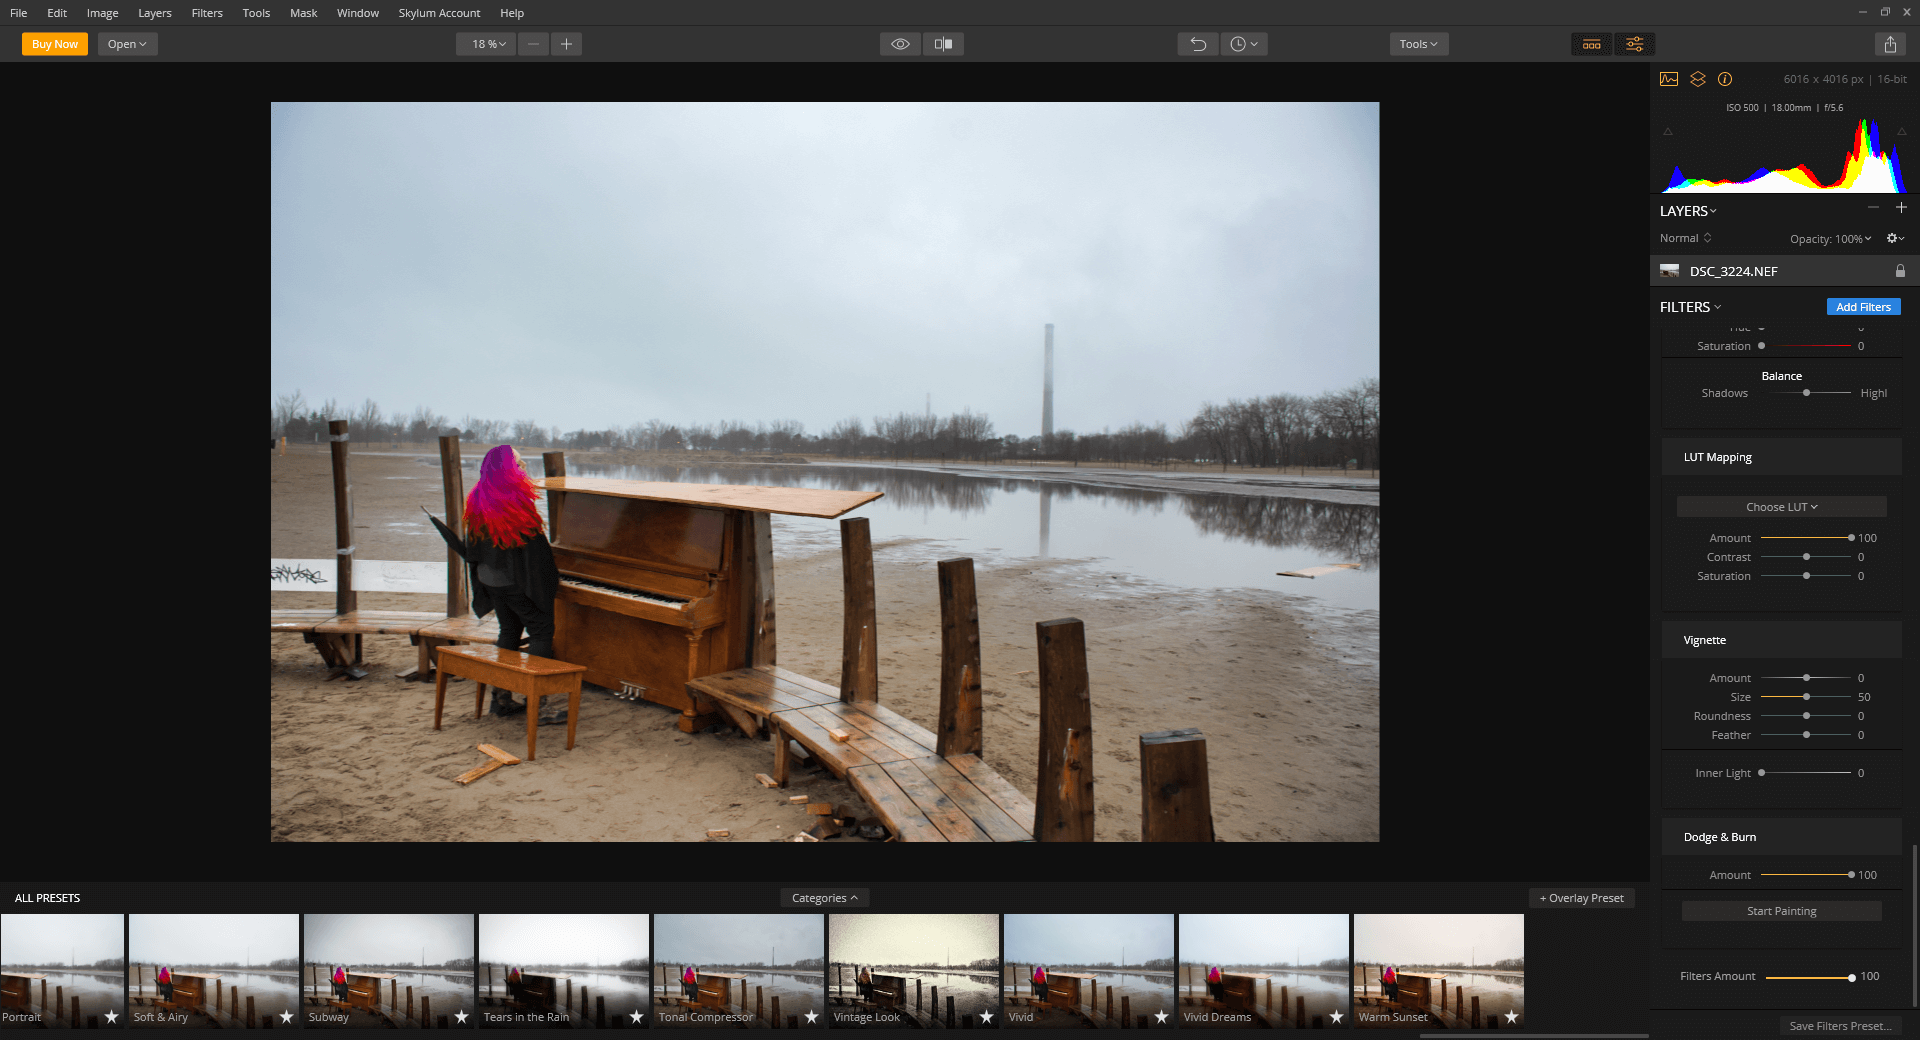Screen dimensions: 1920x1040
Task: Open the 18% zoom level dropdown
Action: tap(488, 44)
